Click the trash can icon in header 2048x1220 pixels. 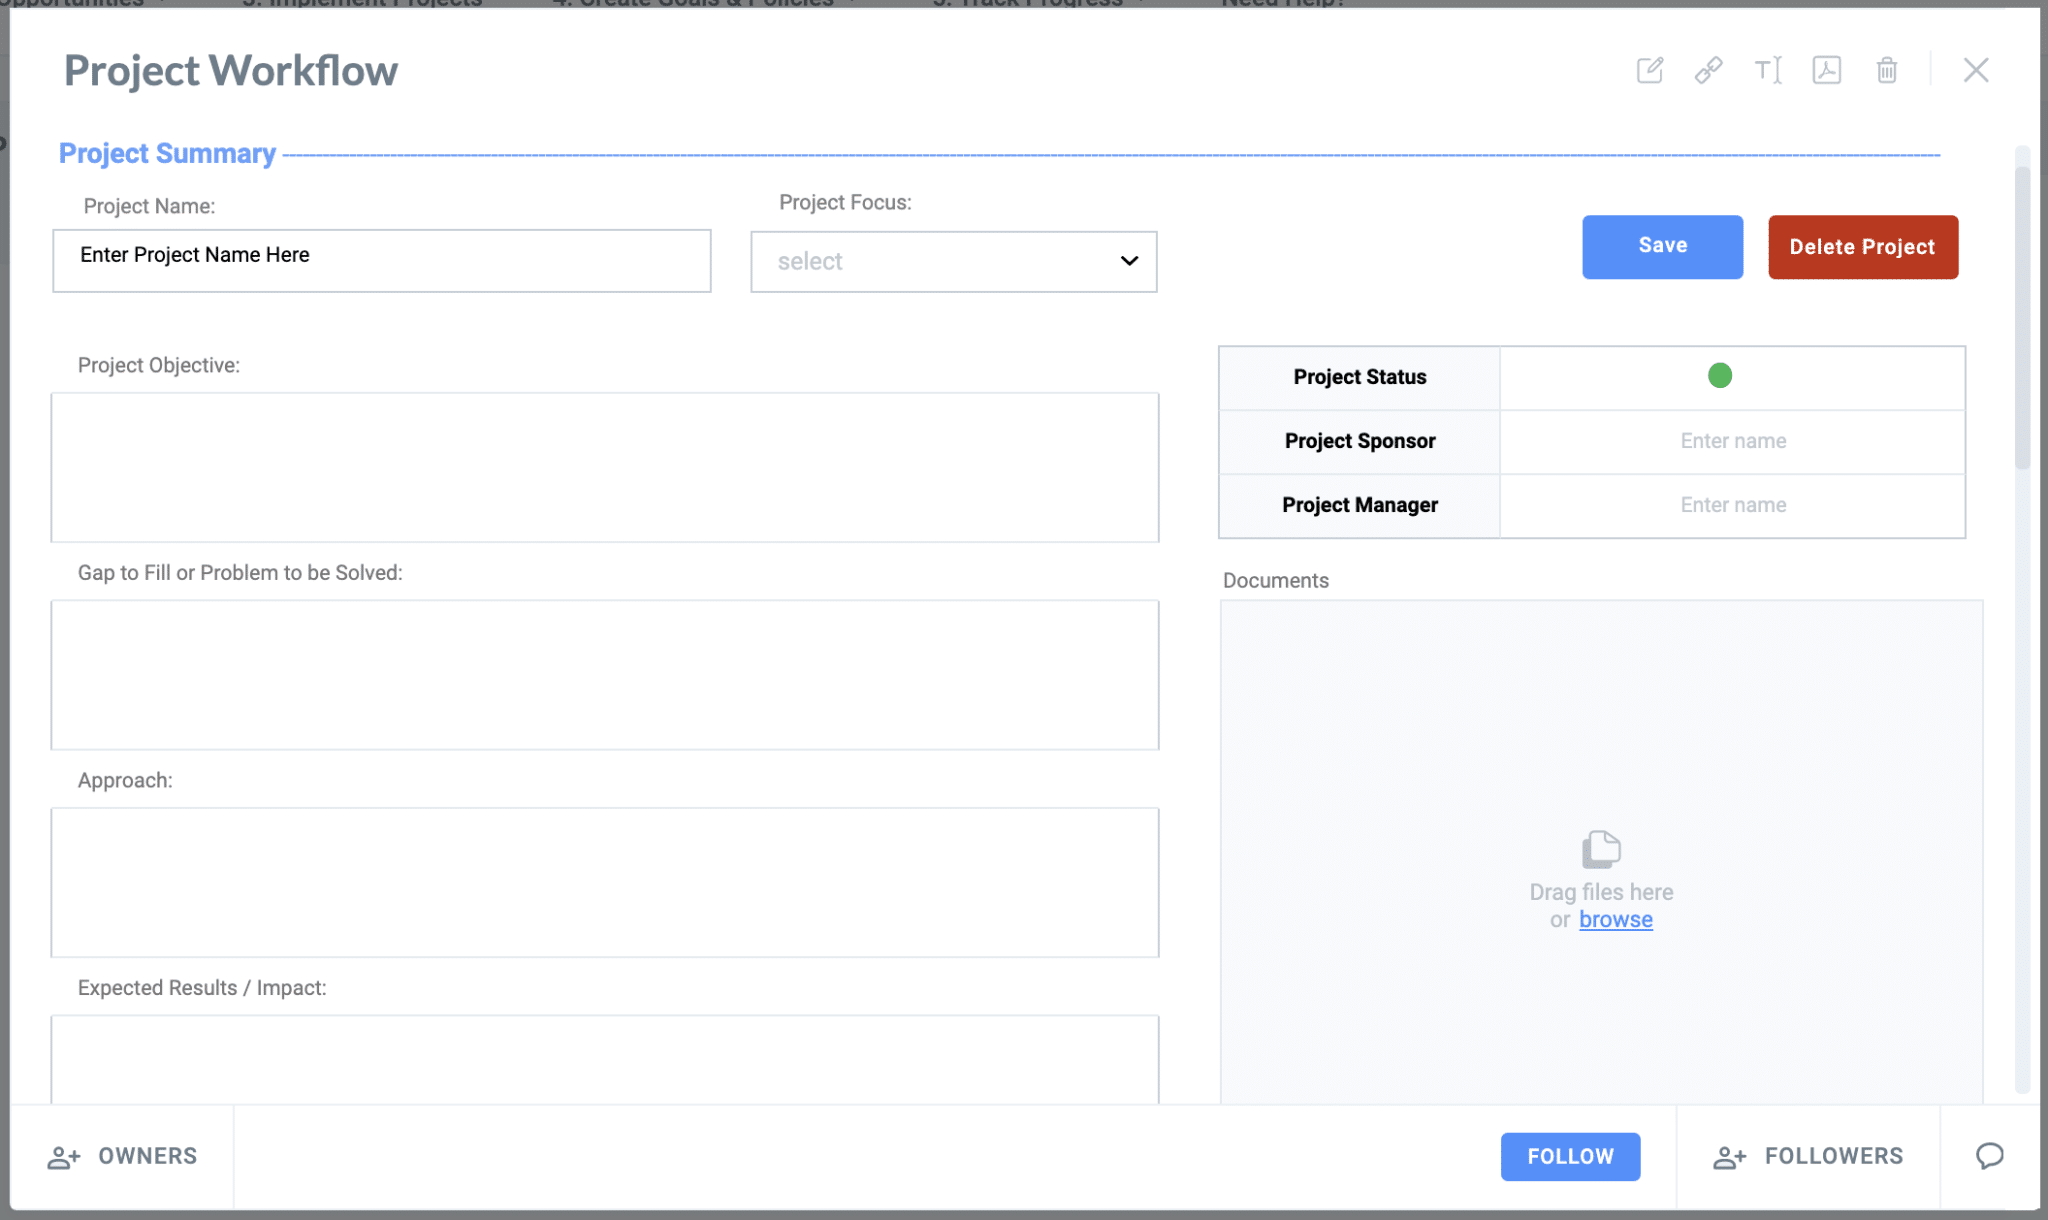point(1886,70)
